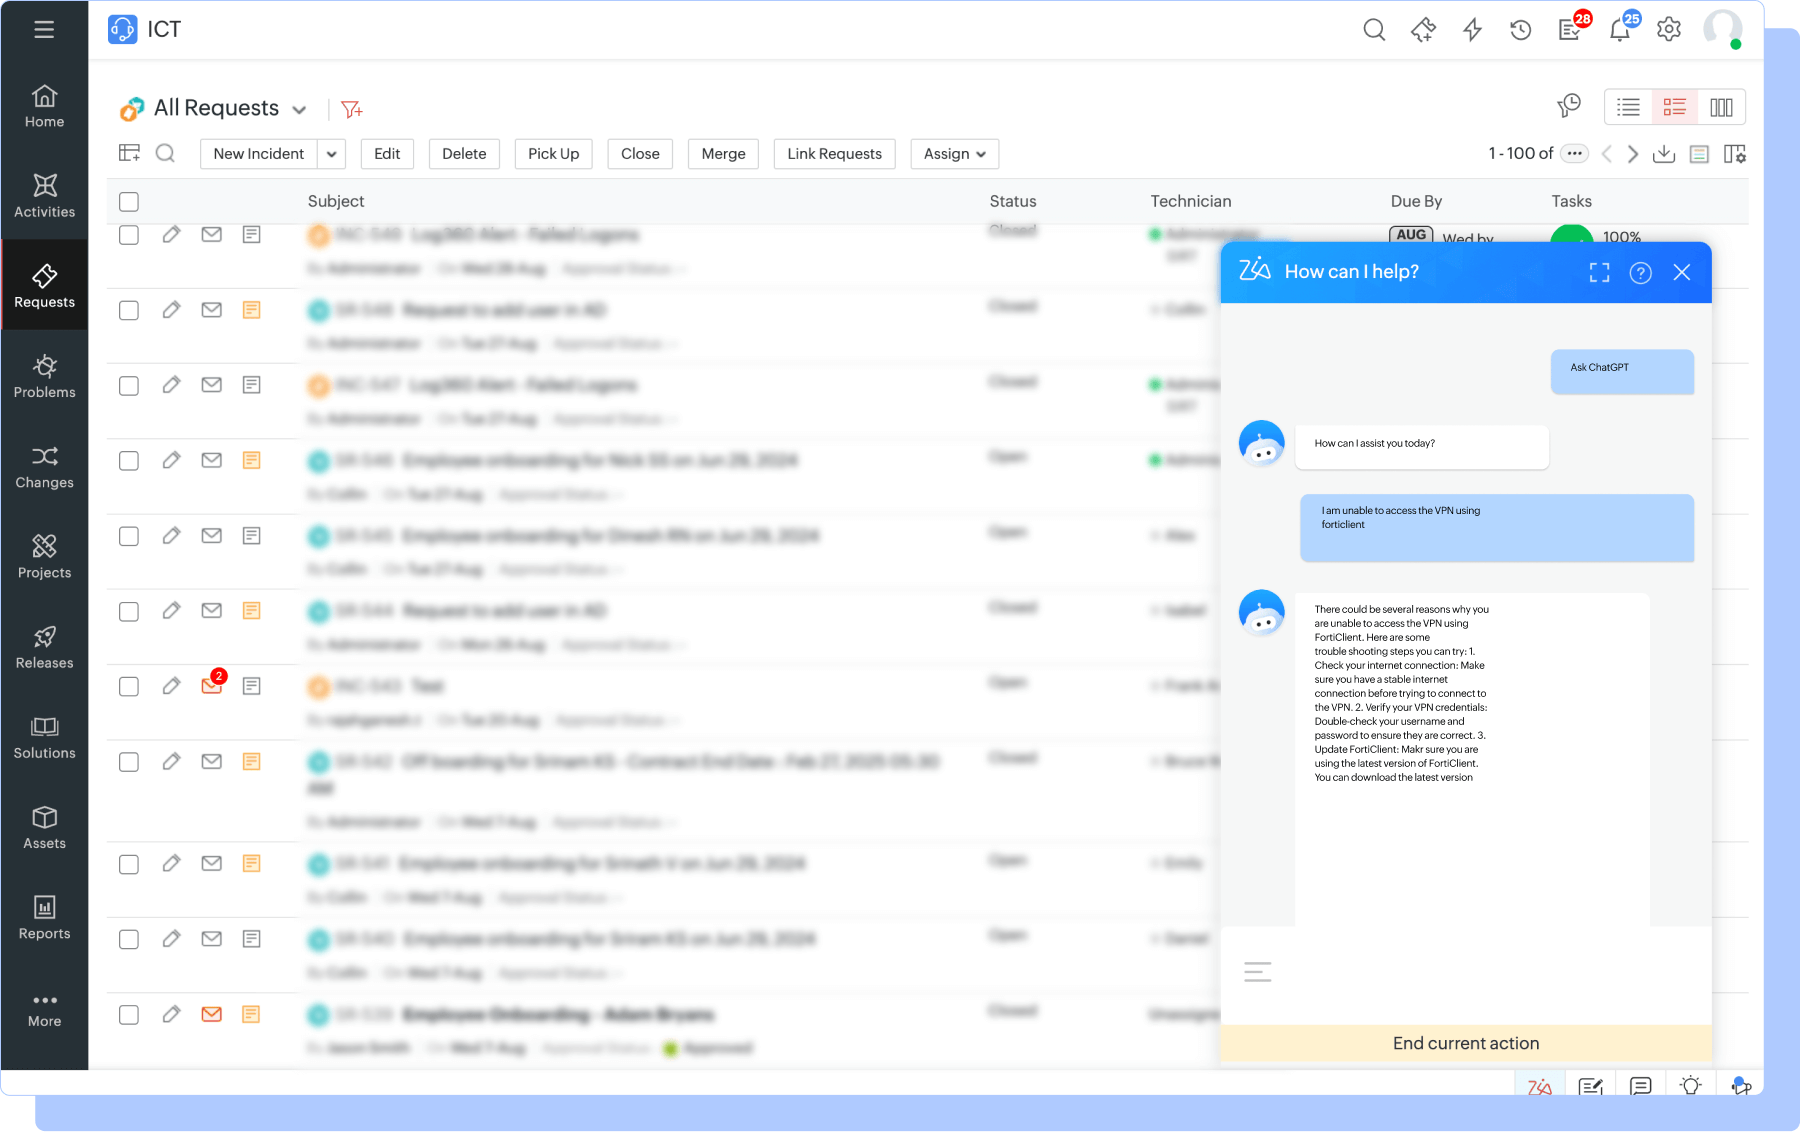Open the quick actions lightning icon
Screen dimensions: 1800x1132
tap(1472, 30)
